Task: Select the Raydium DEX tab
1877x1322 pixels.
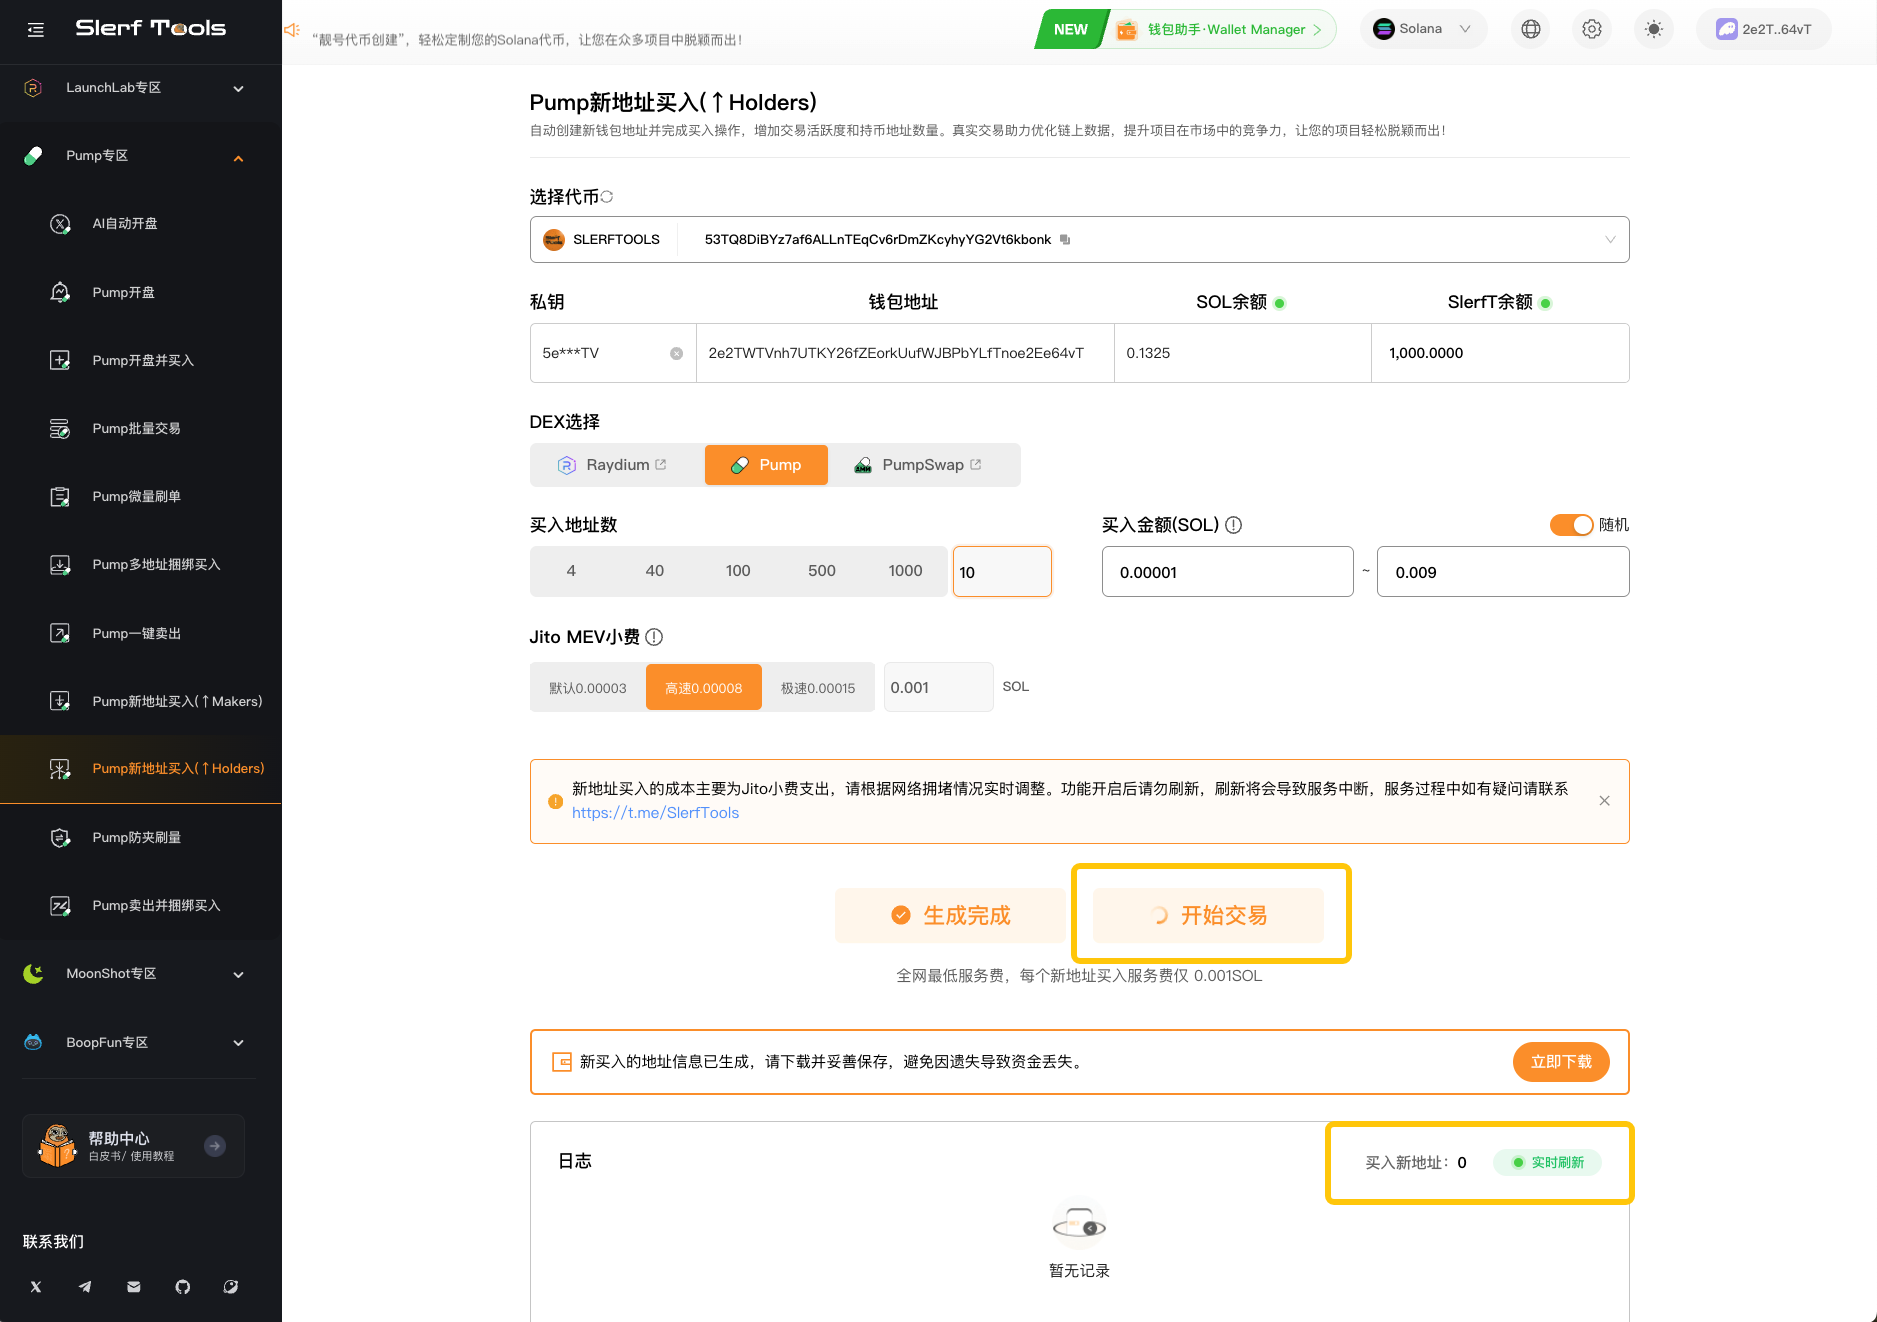Action: coord(612,465)
